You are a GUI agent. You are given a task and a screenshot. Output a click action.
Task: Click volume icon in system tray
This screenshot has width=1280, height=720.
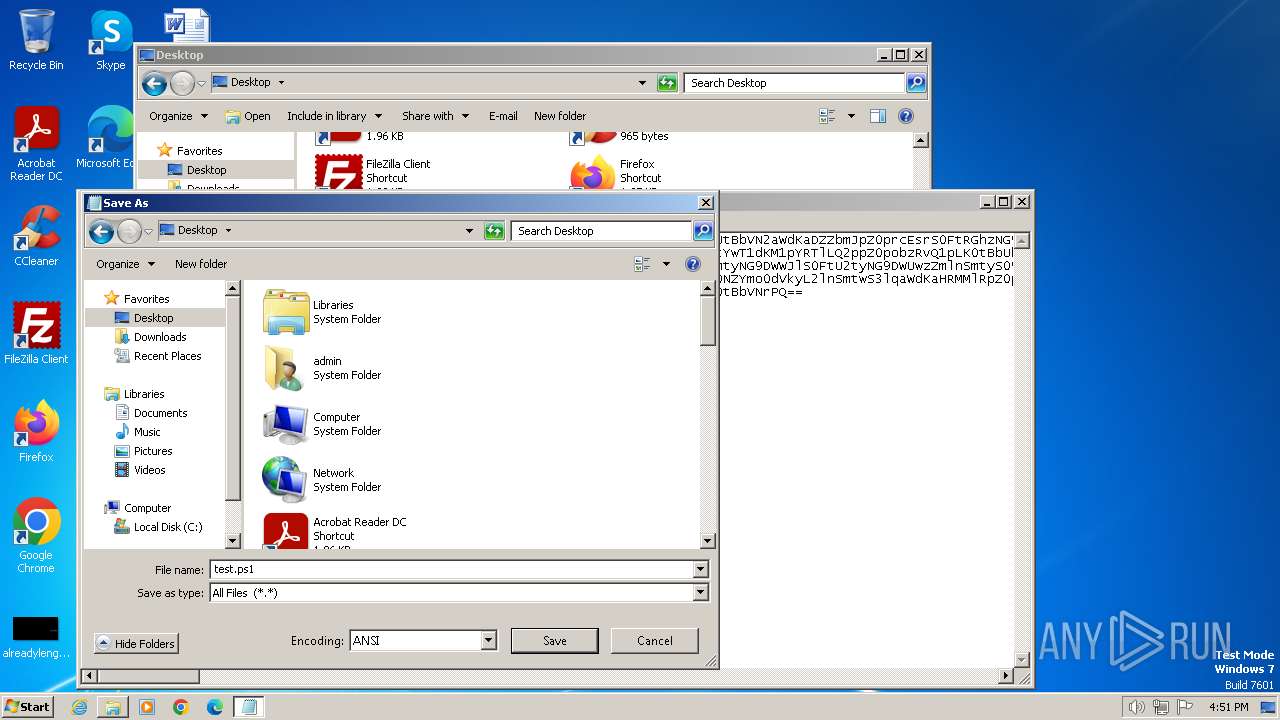(1136, 707)
